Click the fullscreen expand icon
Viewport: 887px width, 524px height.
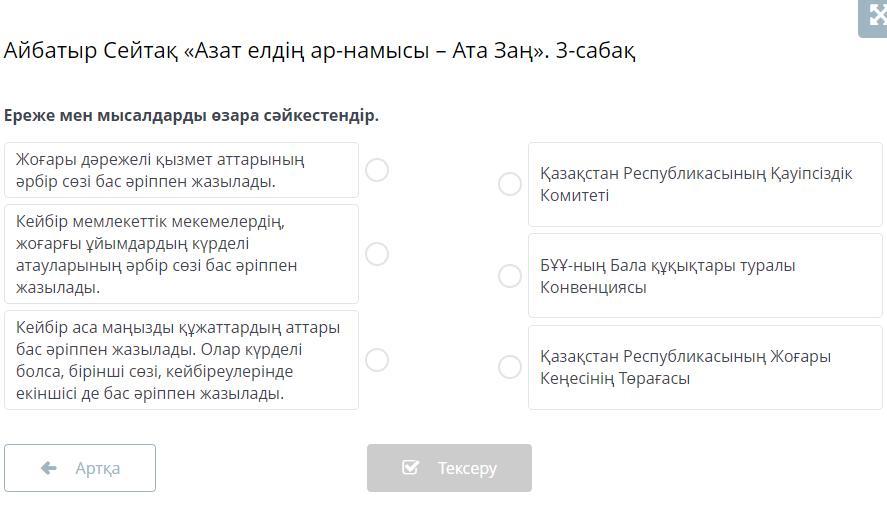[874, 17]
